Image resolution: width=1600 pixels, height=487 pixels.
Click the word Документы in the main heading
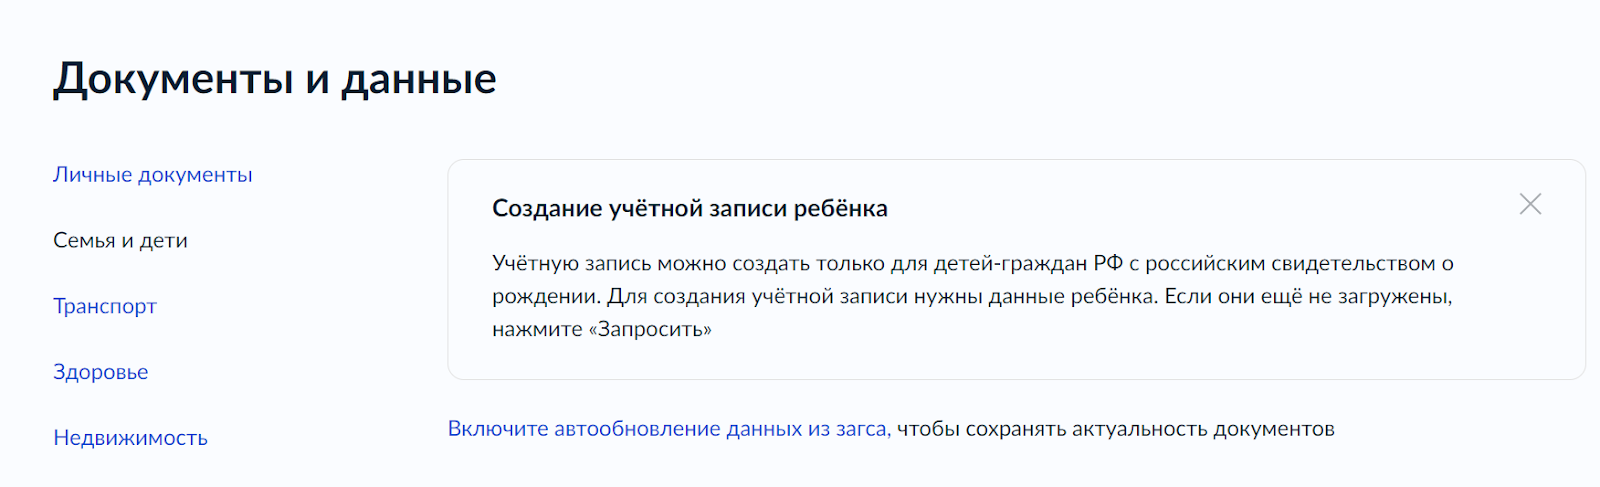click(x=173, y=79)
